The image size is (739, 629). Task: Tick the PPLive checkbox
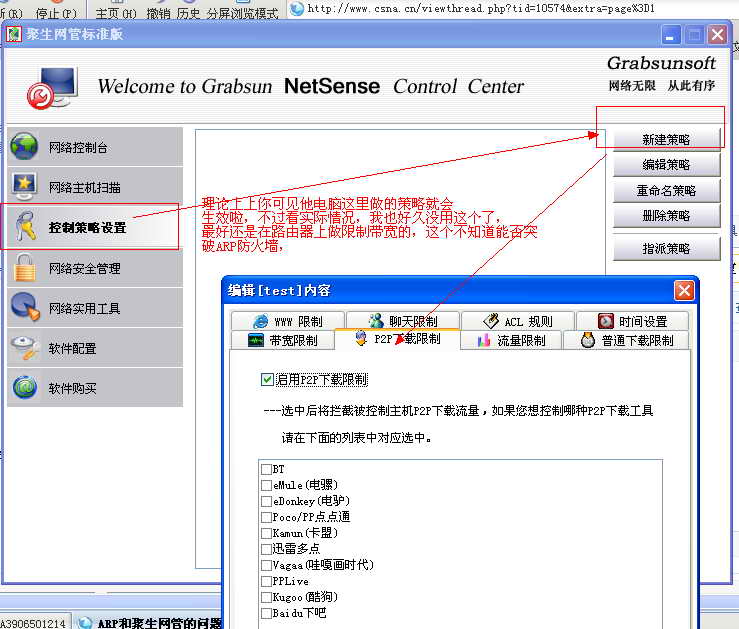coord(266,581)
